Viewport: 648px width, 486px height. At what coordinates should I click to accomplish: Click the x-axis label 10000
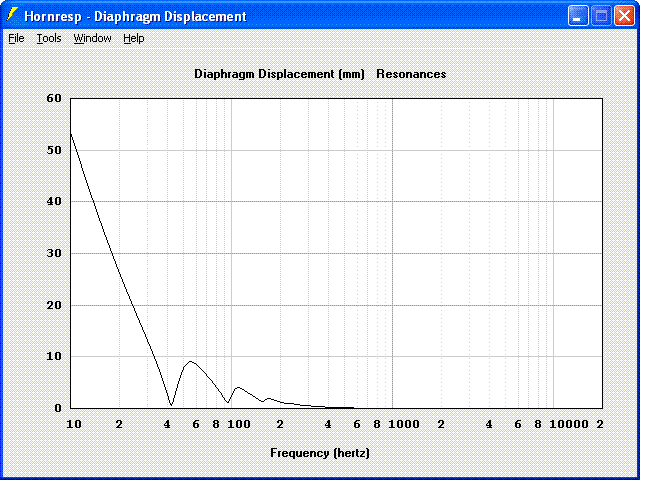(x=569, y=424)
